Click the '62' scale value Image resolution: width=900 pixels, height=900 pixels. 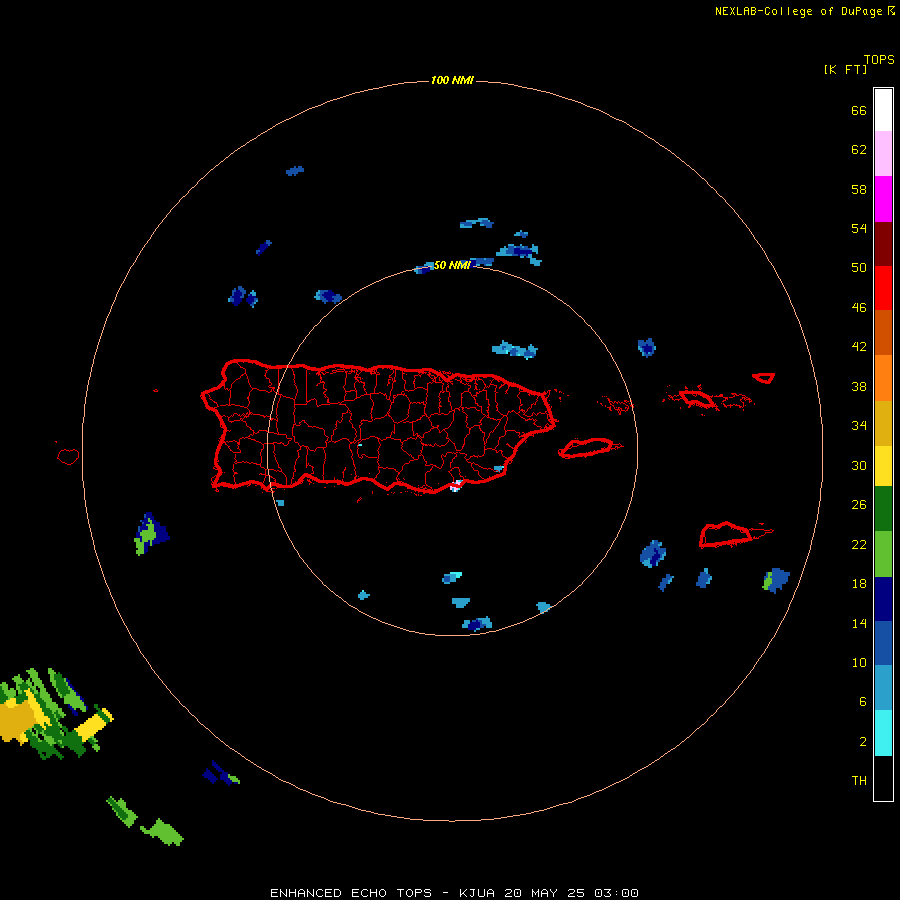point(859,150)
